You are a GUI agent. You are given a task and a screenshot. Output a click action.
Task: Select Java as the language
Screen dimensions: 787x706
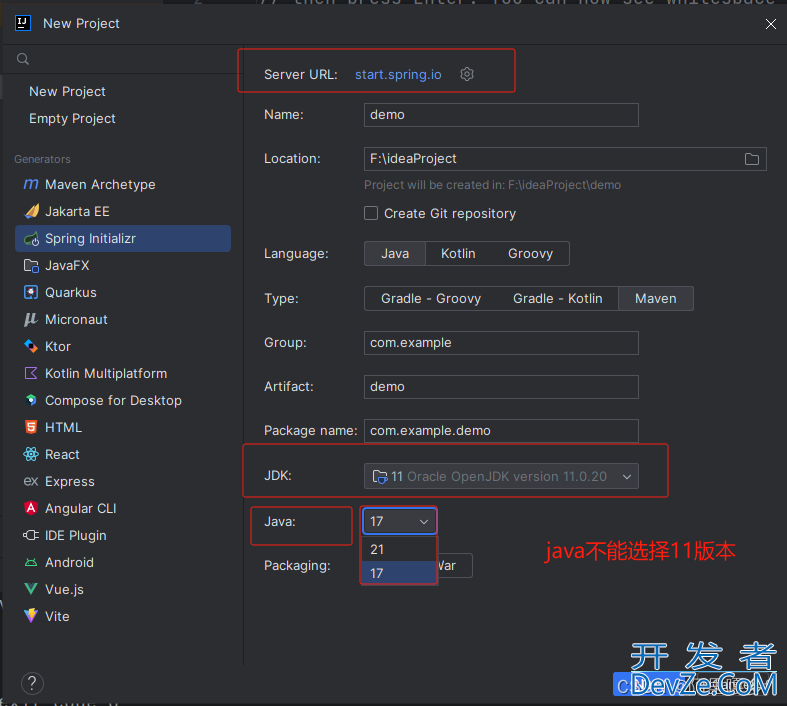coord(395,254)
